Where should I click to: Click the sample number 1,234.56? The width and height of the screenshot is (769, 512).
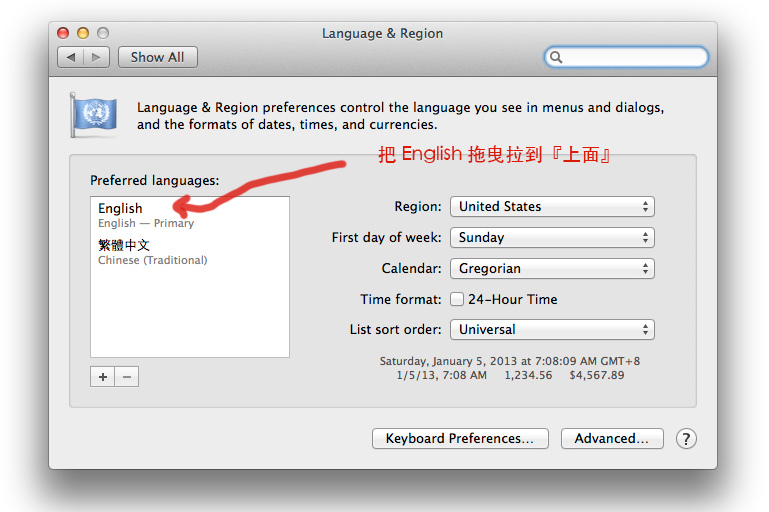click(528, 376)
